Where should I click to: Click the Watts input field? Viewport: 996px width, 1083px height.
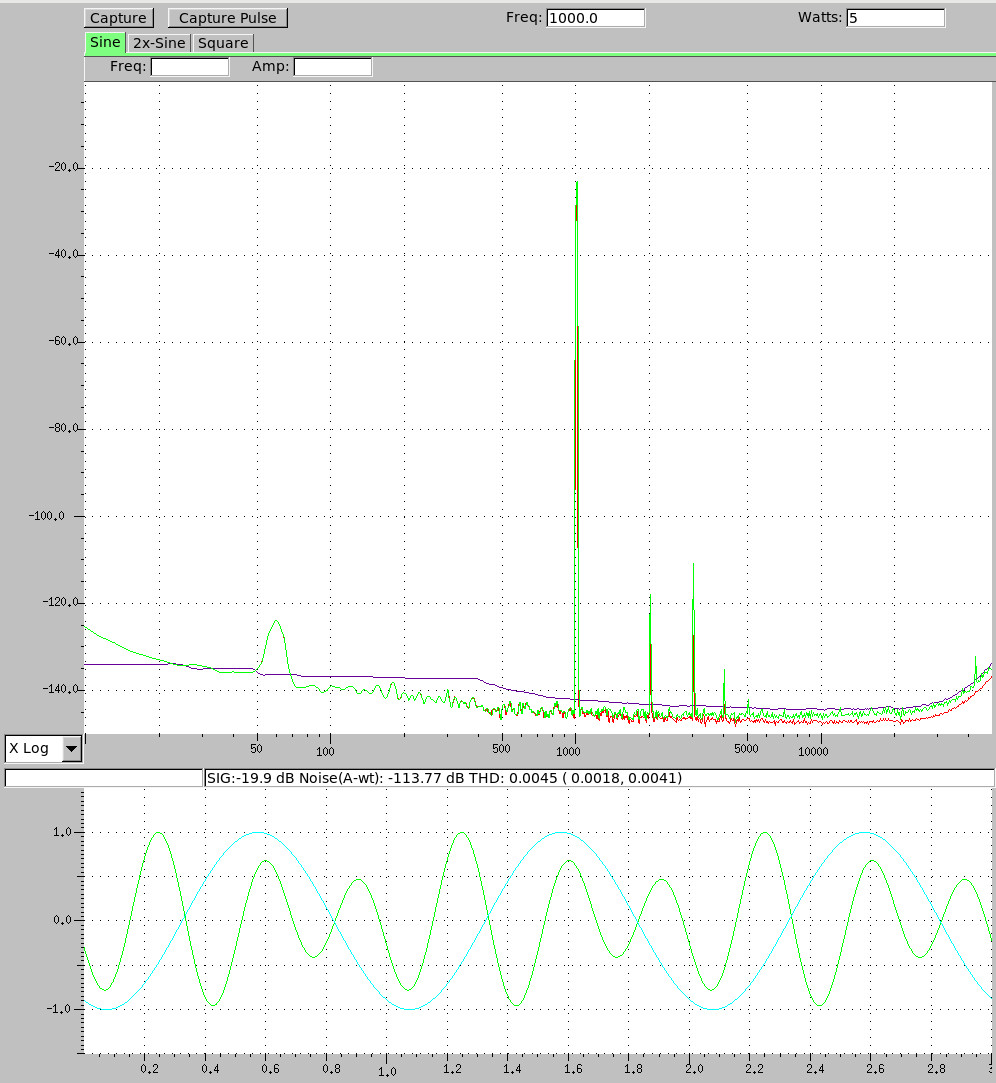point(895,18)
